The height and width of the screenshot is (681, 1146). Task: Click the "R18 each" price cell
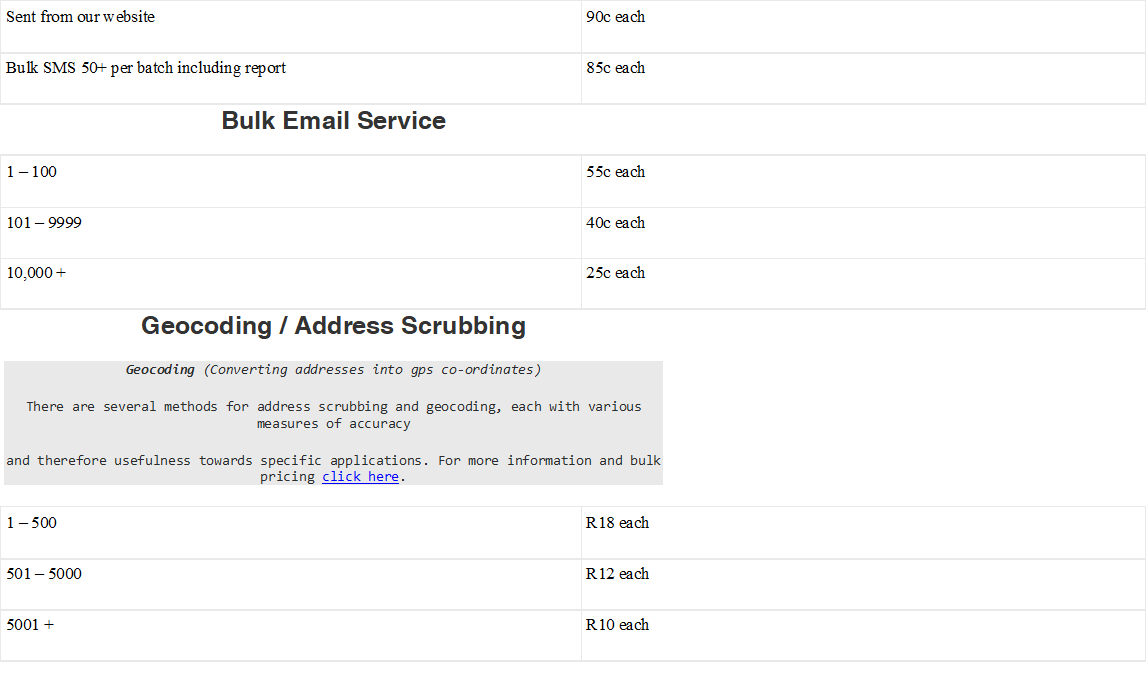[x=618, y=523]
